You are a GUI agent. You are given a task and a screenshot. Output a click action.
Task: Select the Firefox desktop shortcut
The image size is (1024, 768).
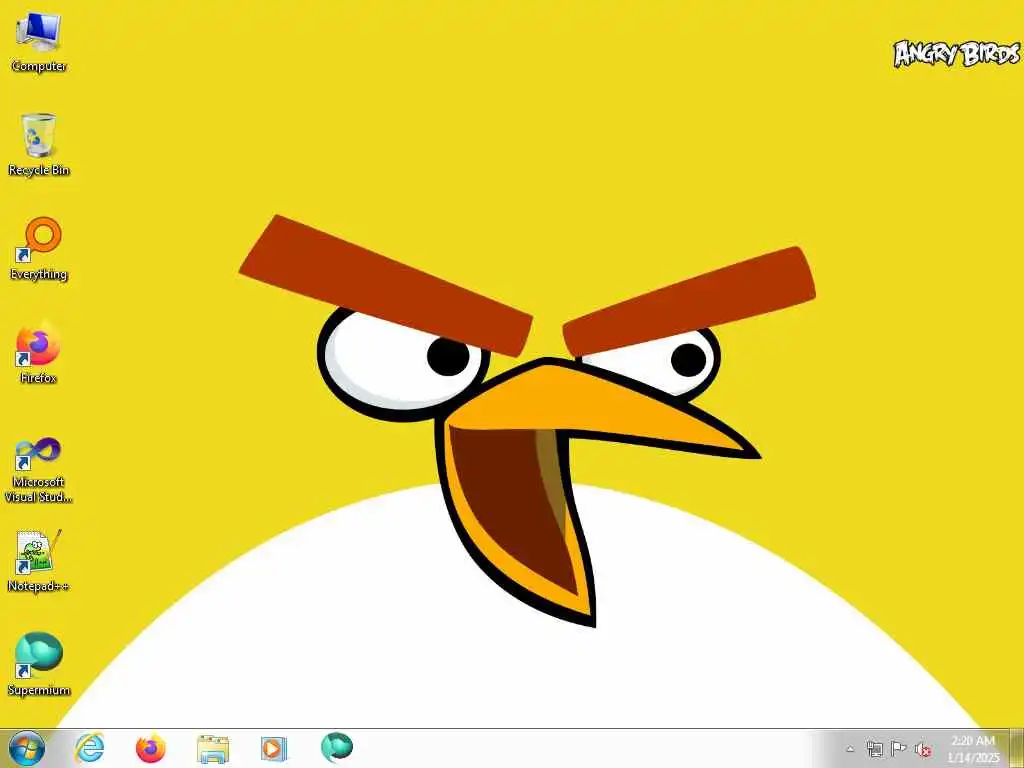click(39, 353)
